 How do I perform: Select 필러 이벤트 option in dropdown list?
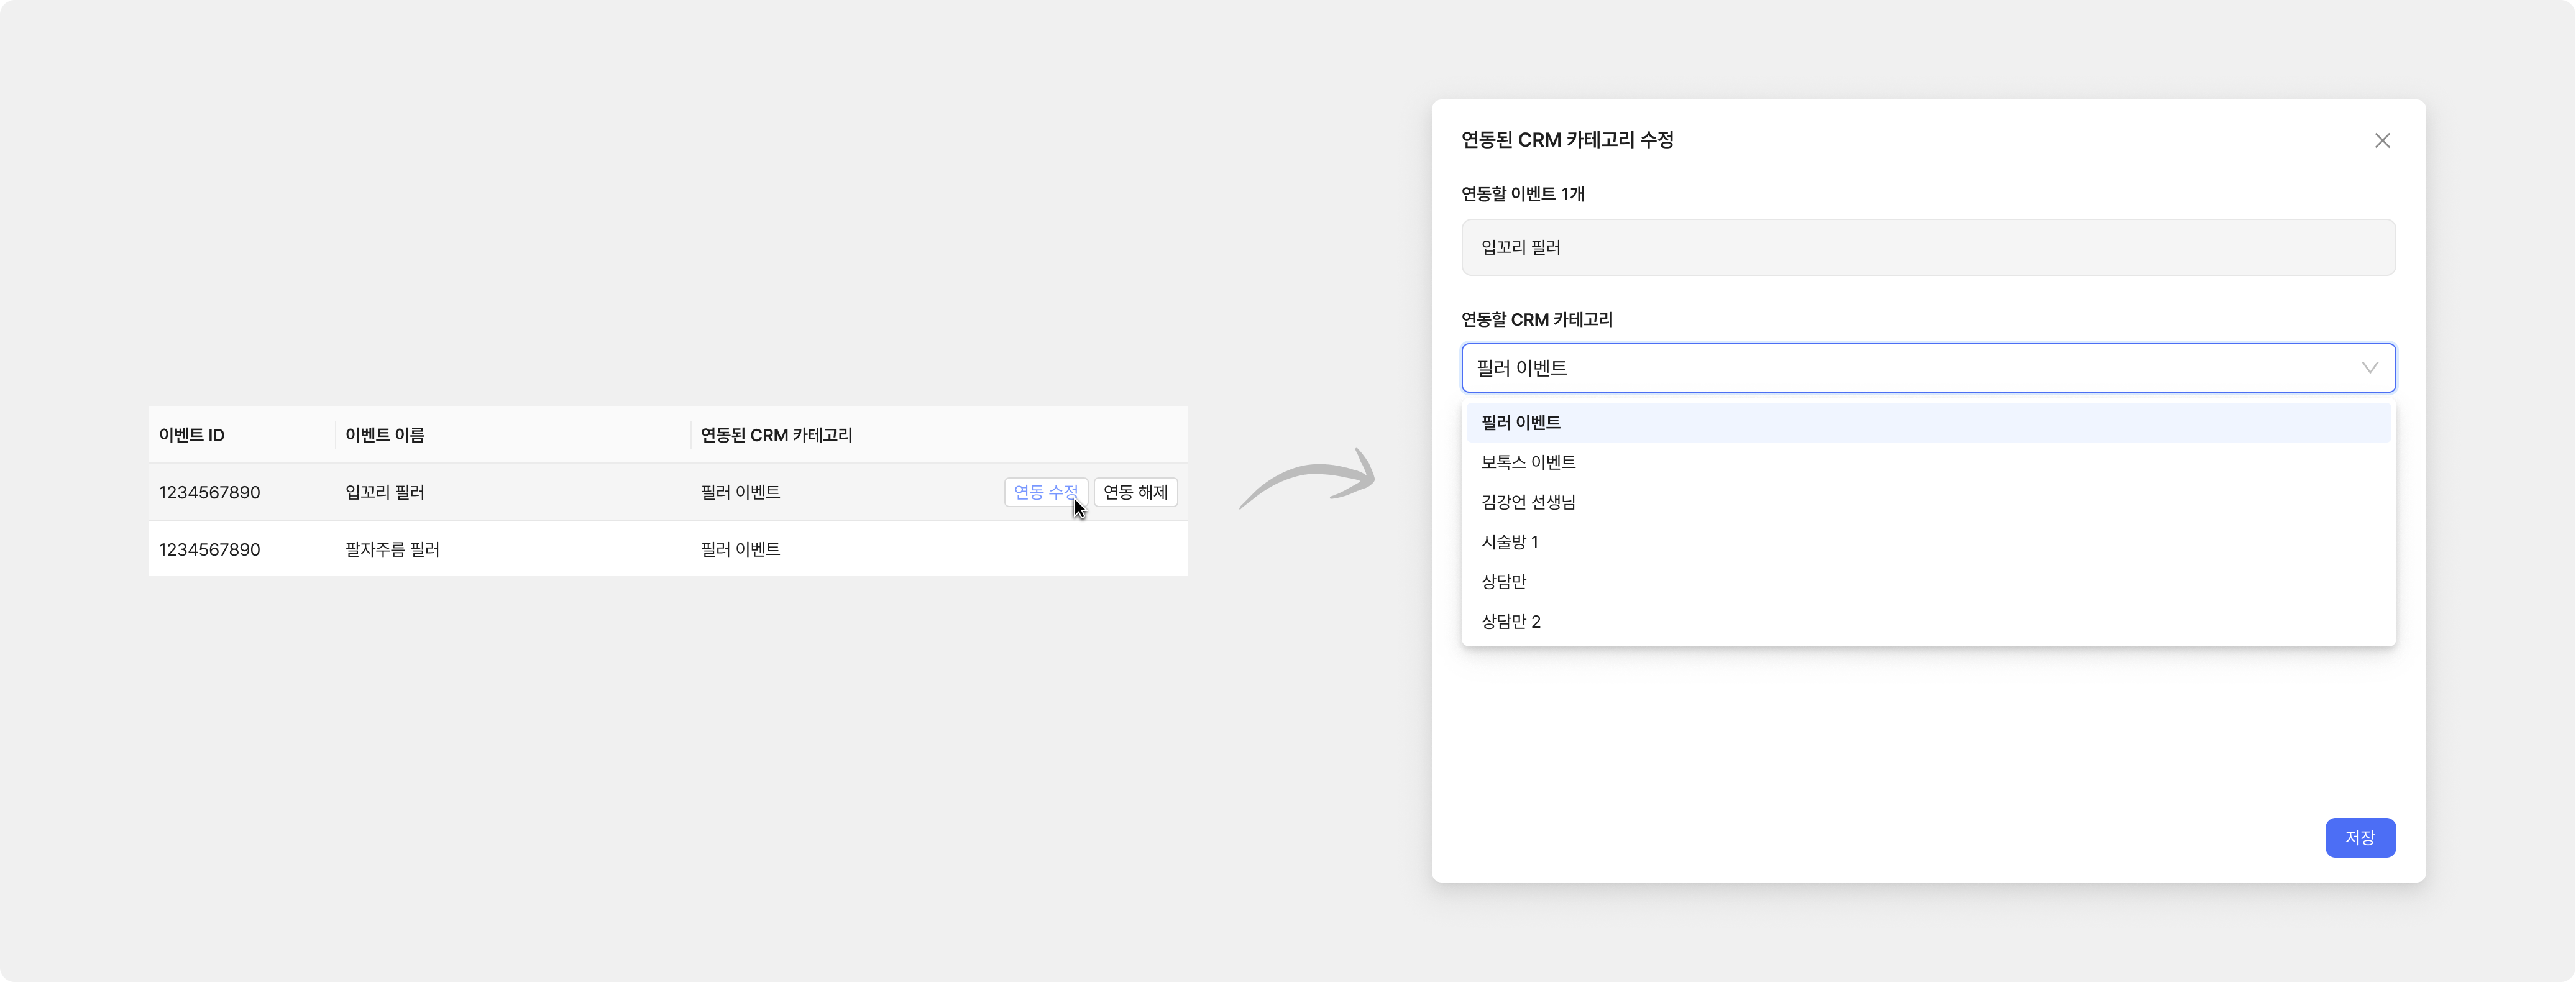[x=1521, y=423]
